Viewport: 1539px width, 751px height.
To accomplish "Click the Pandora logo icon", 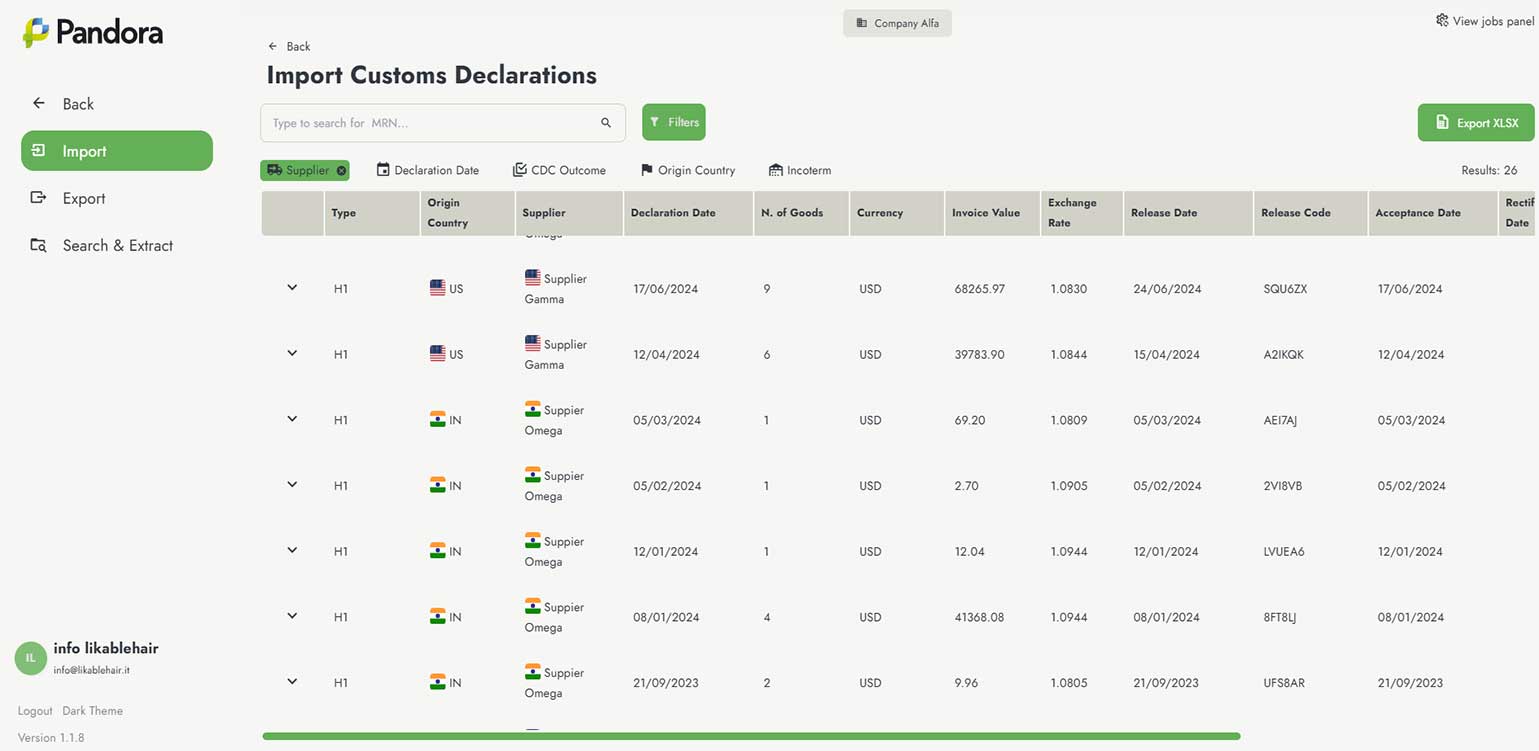I will pos(36,33).
